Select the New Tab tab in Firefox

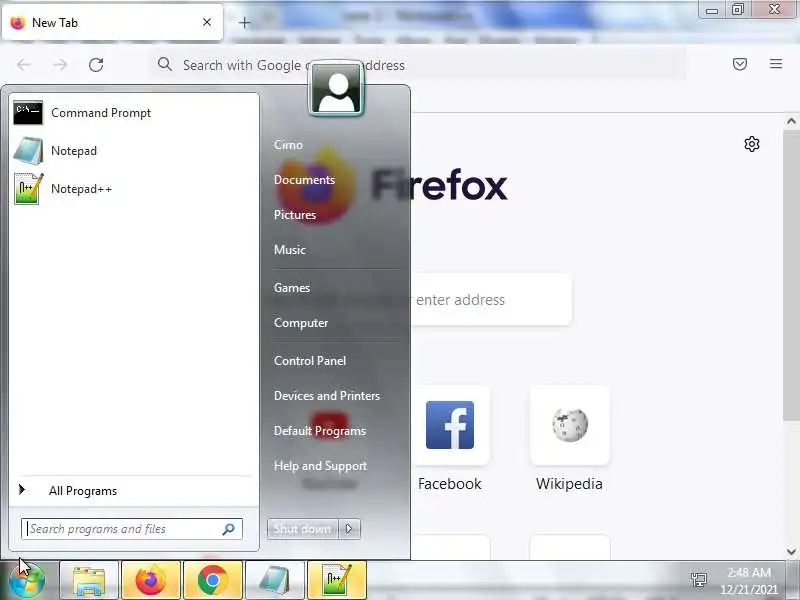point(112,22)
